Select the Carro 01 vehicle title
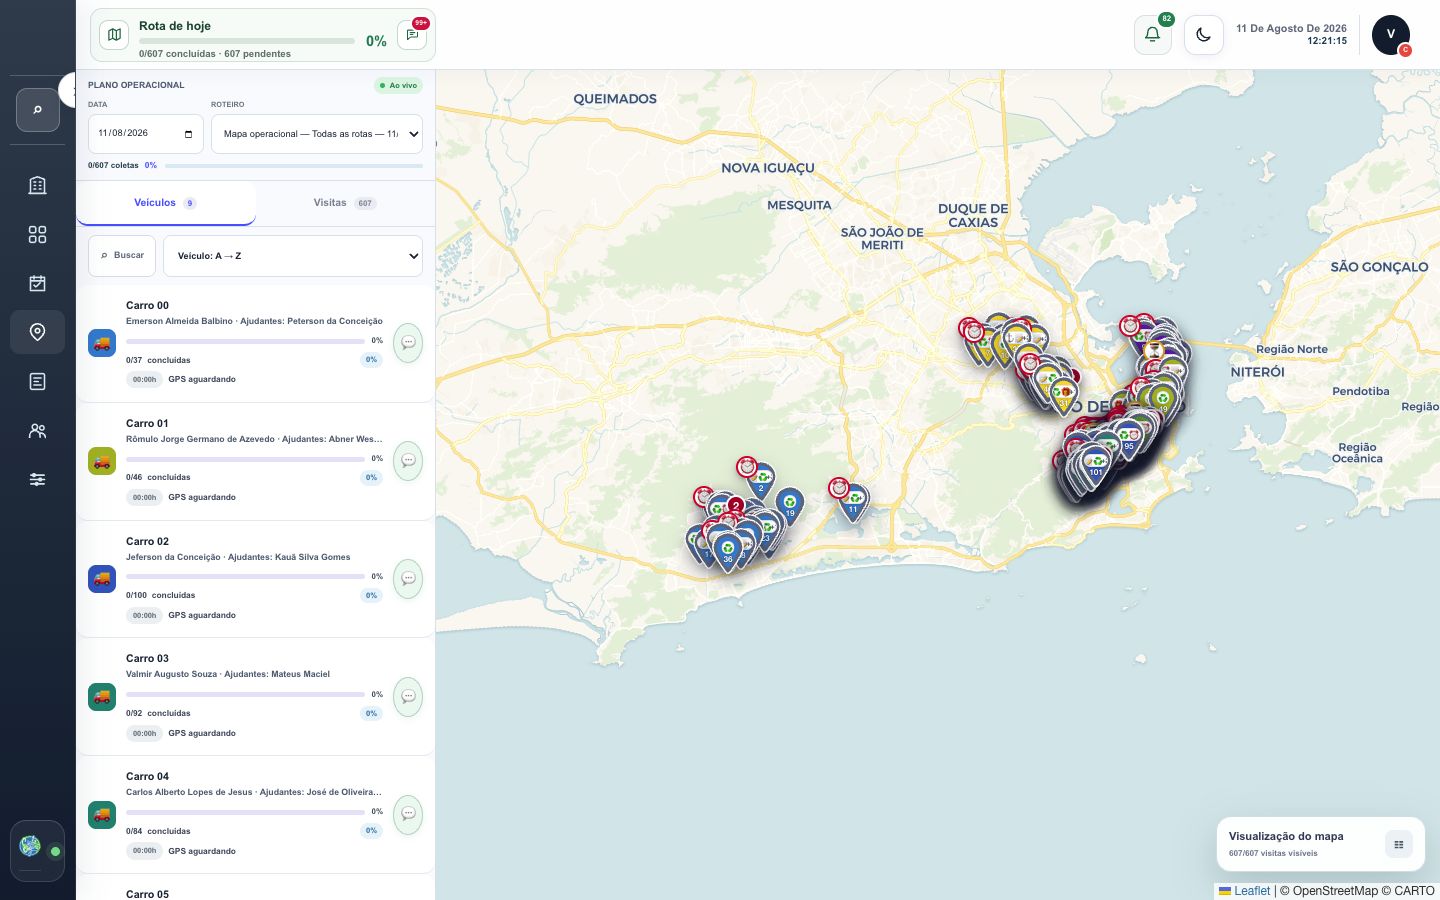Viewport: 1440px width, 900px height. coord(148,424)
